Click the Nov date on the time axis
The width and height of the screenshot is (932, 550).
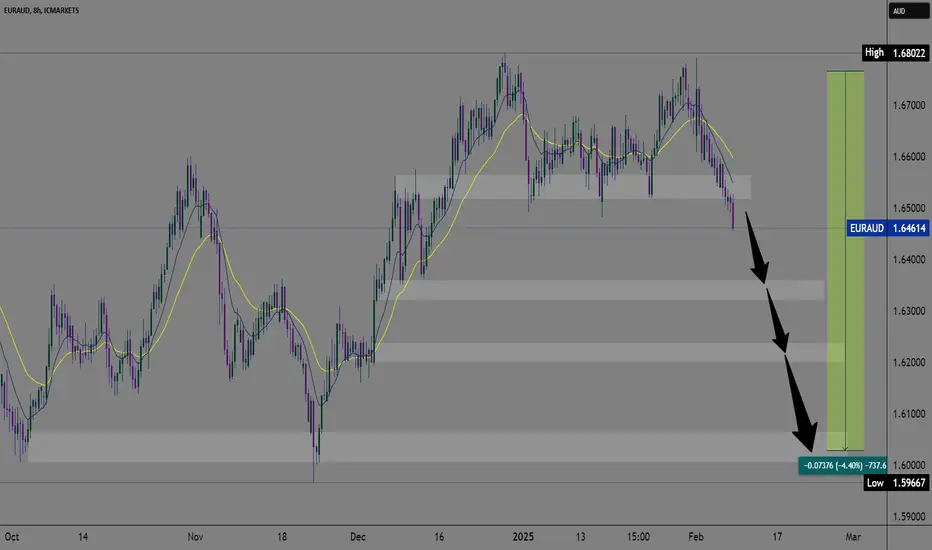pyautogui.click(x=195, y=537)
